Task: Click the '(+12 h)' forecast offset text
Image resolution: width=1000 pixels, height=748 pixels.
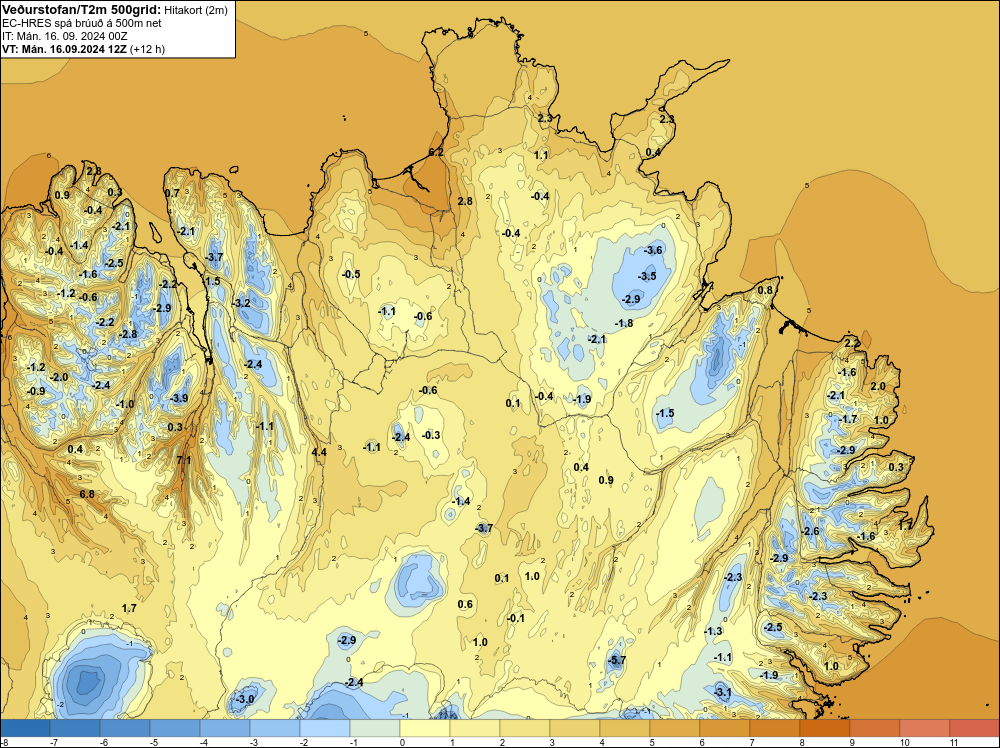Action: (147, 49)
